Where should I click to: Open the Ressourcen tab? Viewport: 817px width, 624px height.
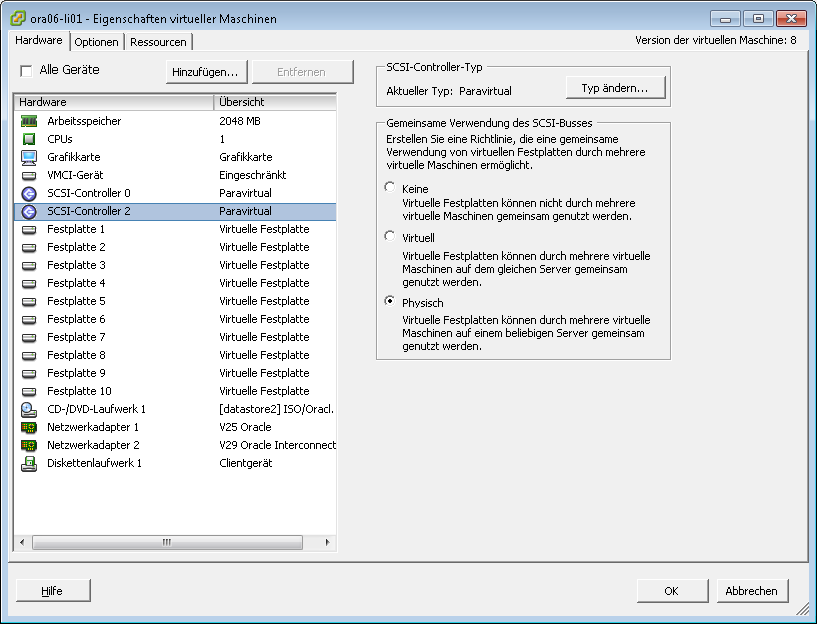coord(158,42)
